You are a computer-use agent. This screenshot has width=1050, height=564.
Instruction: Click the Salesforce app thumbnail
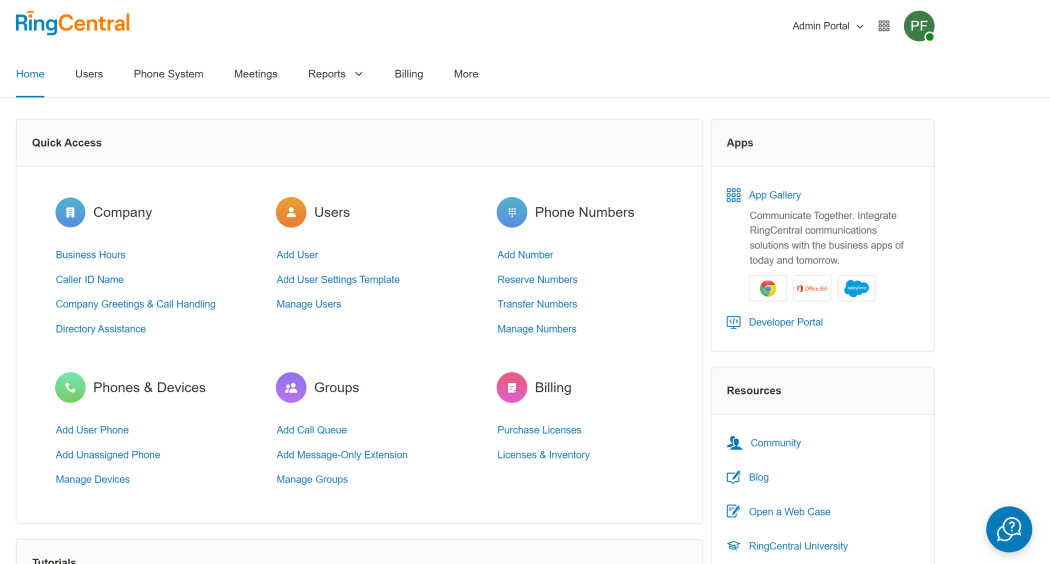pyautogui.click(x=857, y=288)
